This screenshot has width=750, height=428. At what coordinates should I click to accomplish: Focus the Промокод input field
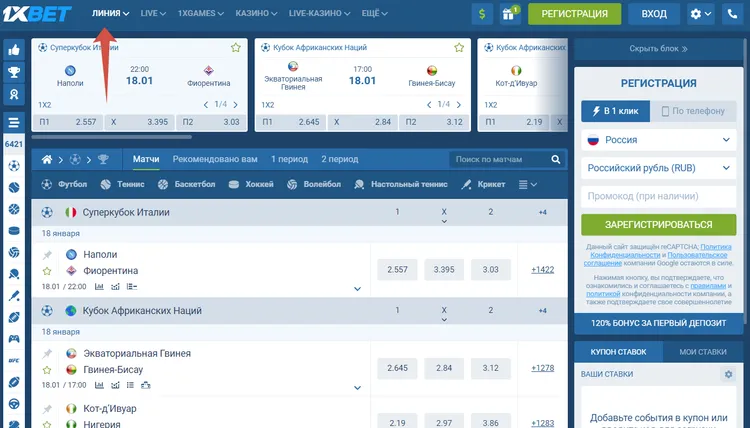(659, 196)
